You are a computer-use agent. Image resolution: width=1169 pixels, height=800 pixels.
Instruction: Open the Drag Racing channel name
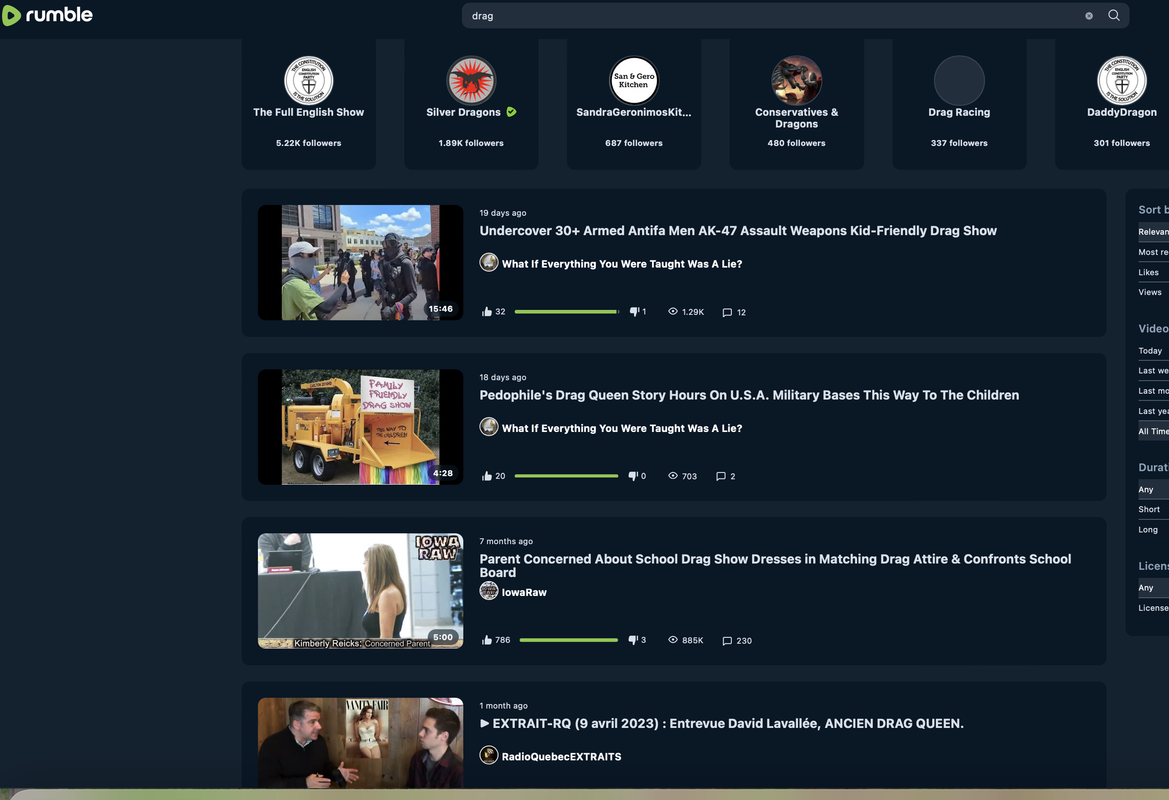[x=959, y=112]
